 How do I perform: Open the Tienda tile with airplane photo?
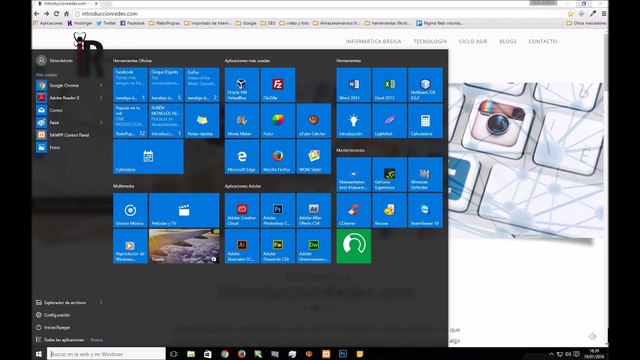(x=184, y=247)
